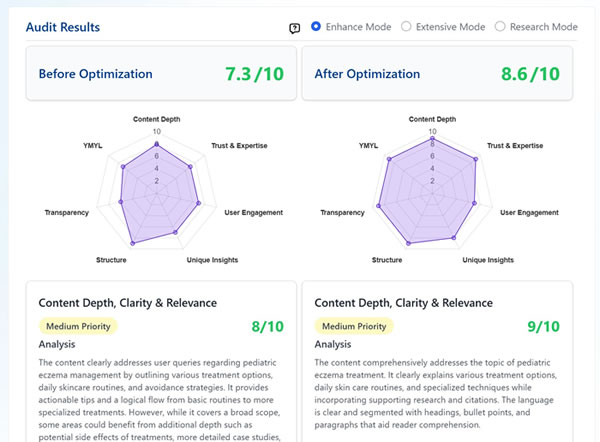The height and width of the screenshot is (442, 600).
Task: Select the Research Mode radio button
Action: (x=500, y=26)
